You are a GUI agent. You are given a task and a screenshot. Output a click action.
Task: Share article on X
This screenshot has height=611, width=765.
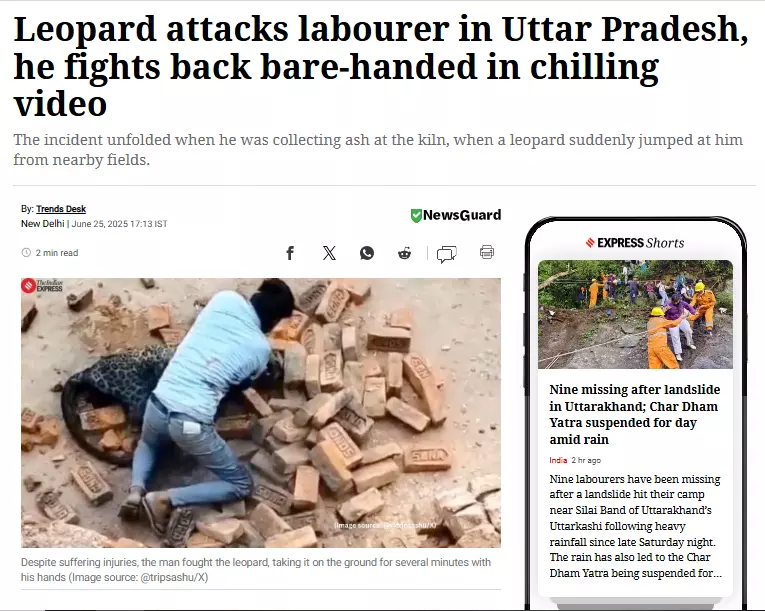329,253
